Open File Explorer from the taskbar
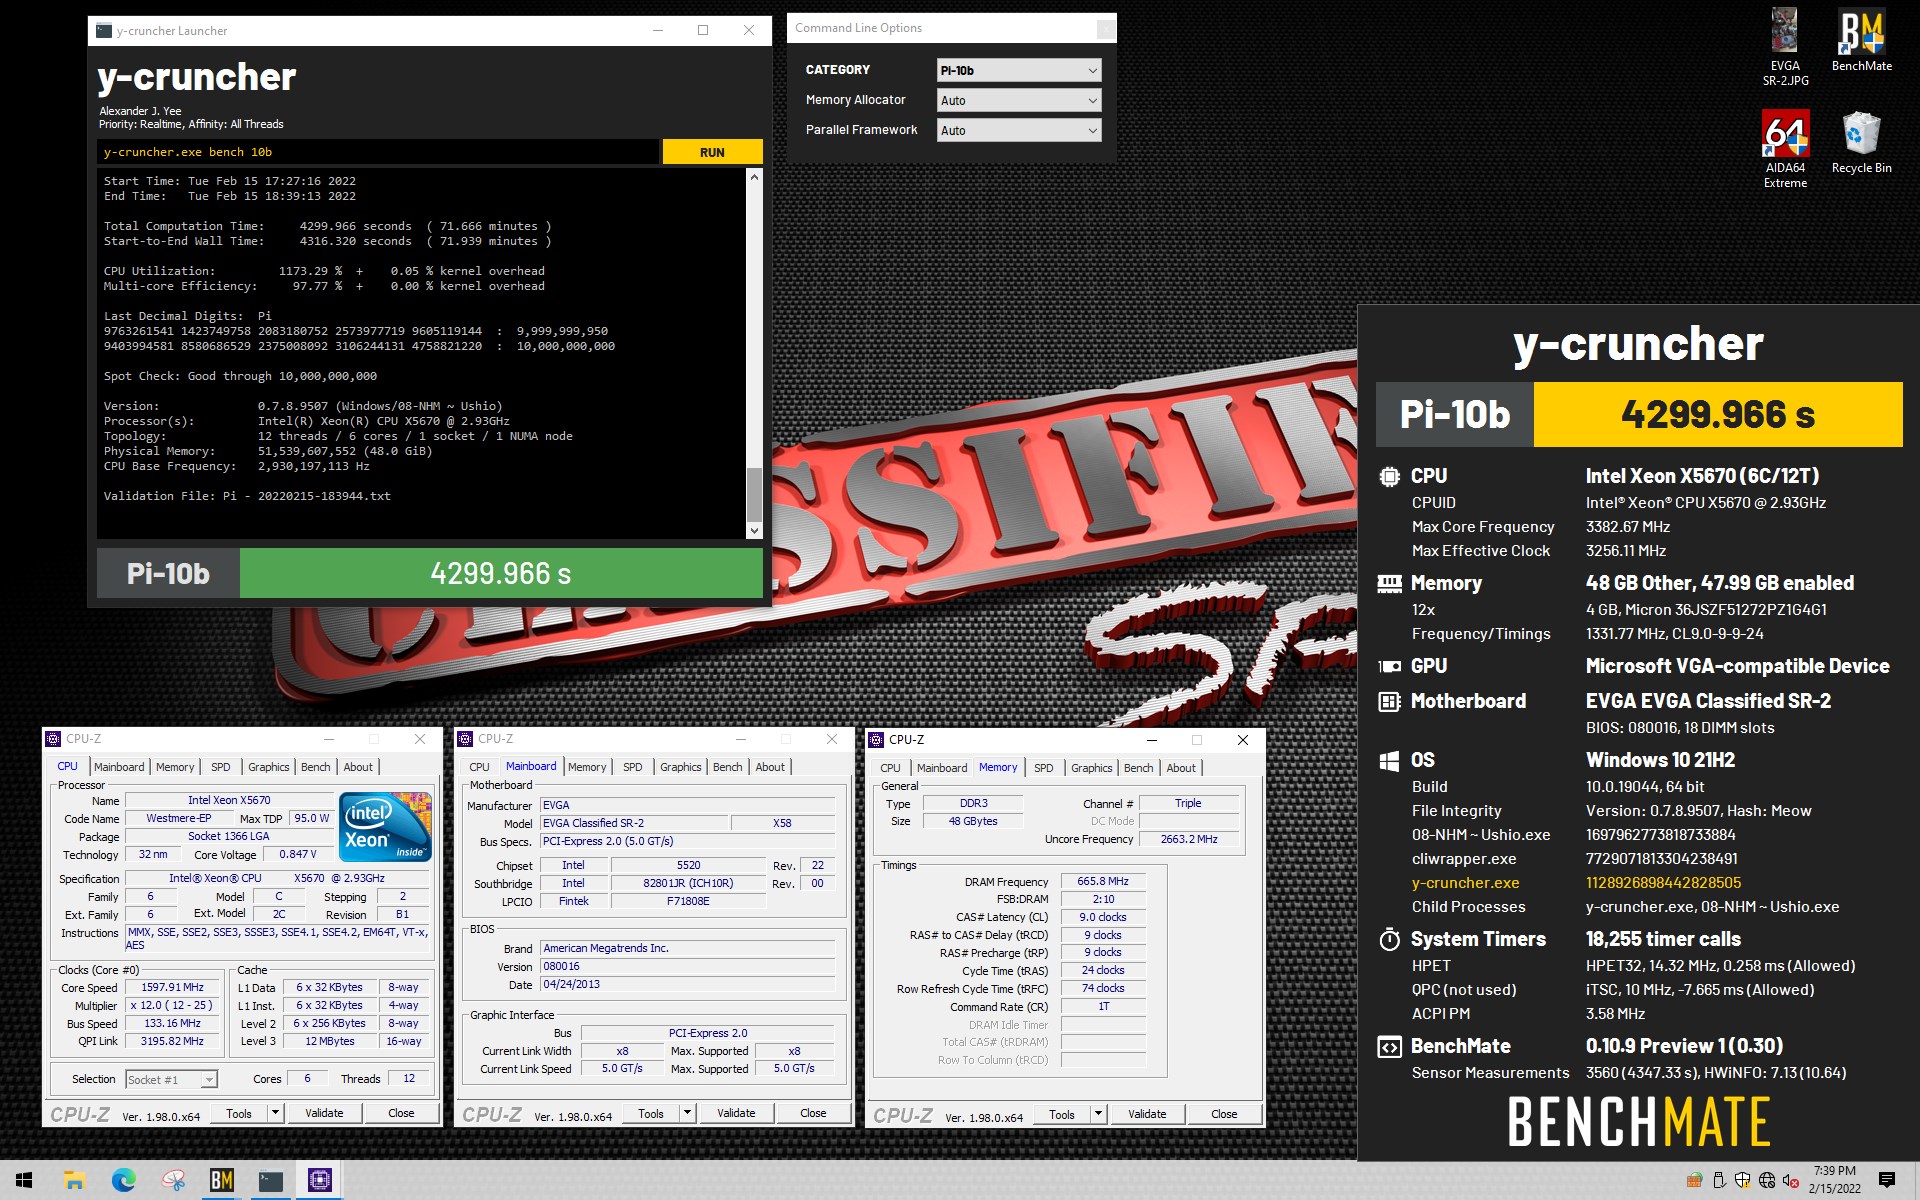1920x1200 pixels. (74, 1181)
